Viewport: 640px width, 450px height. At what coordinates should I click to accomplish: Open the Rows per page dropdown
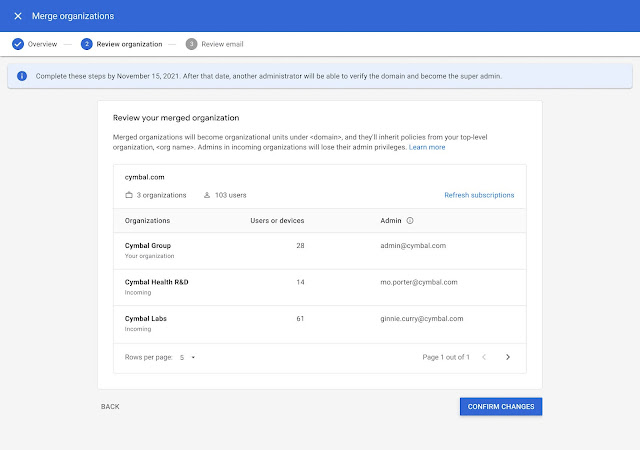[x=188, y=358]
